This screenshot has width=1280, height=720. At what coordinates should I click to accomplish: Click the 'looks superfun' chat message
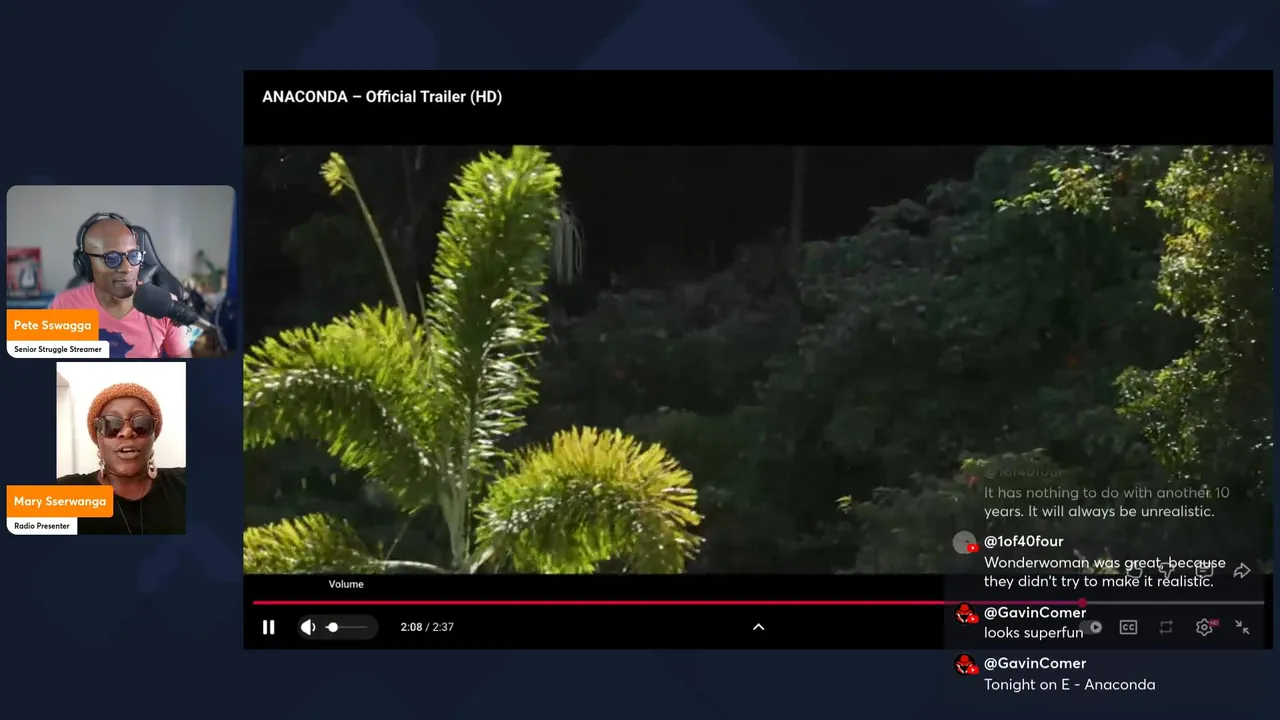click(x=1033, y=633)
